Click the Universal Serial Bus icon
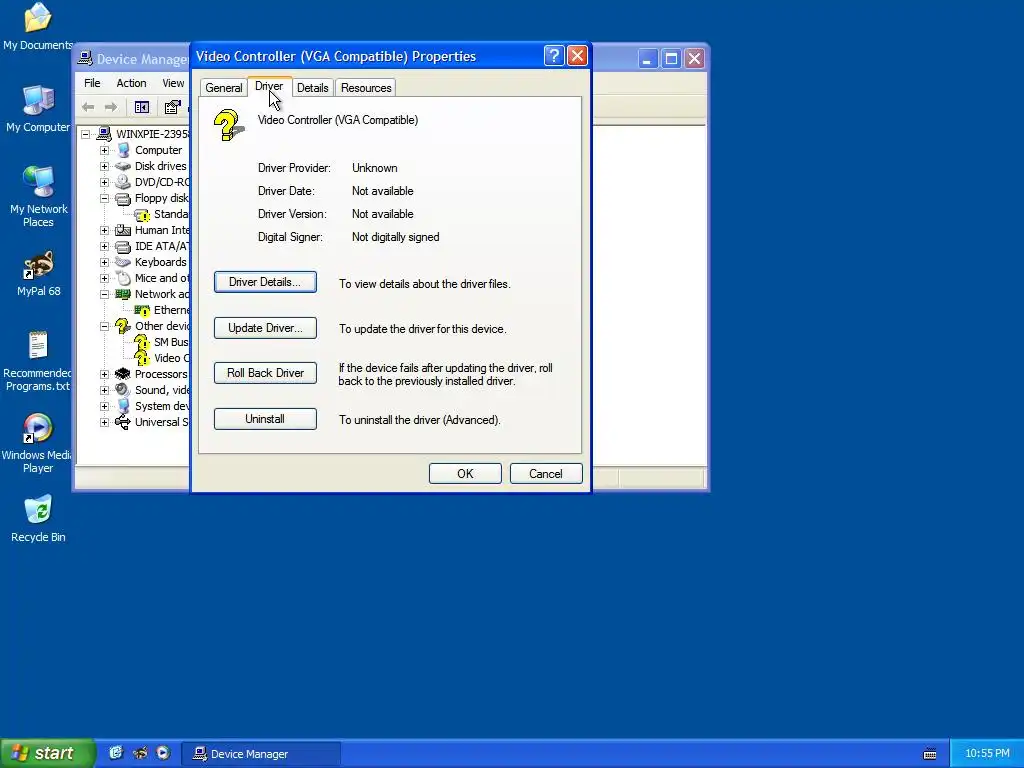 pos(123,422)
